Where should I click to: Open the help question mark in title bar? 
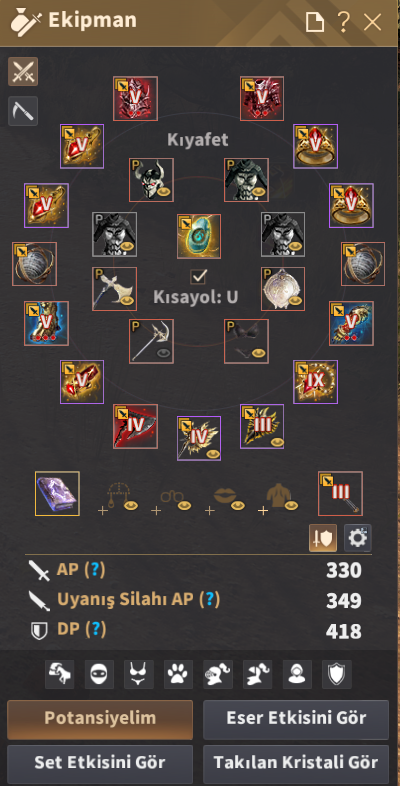[x=343, y=22]
